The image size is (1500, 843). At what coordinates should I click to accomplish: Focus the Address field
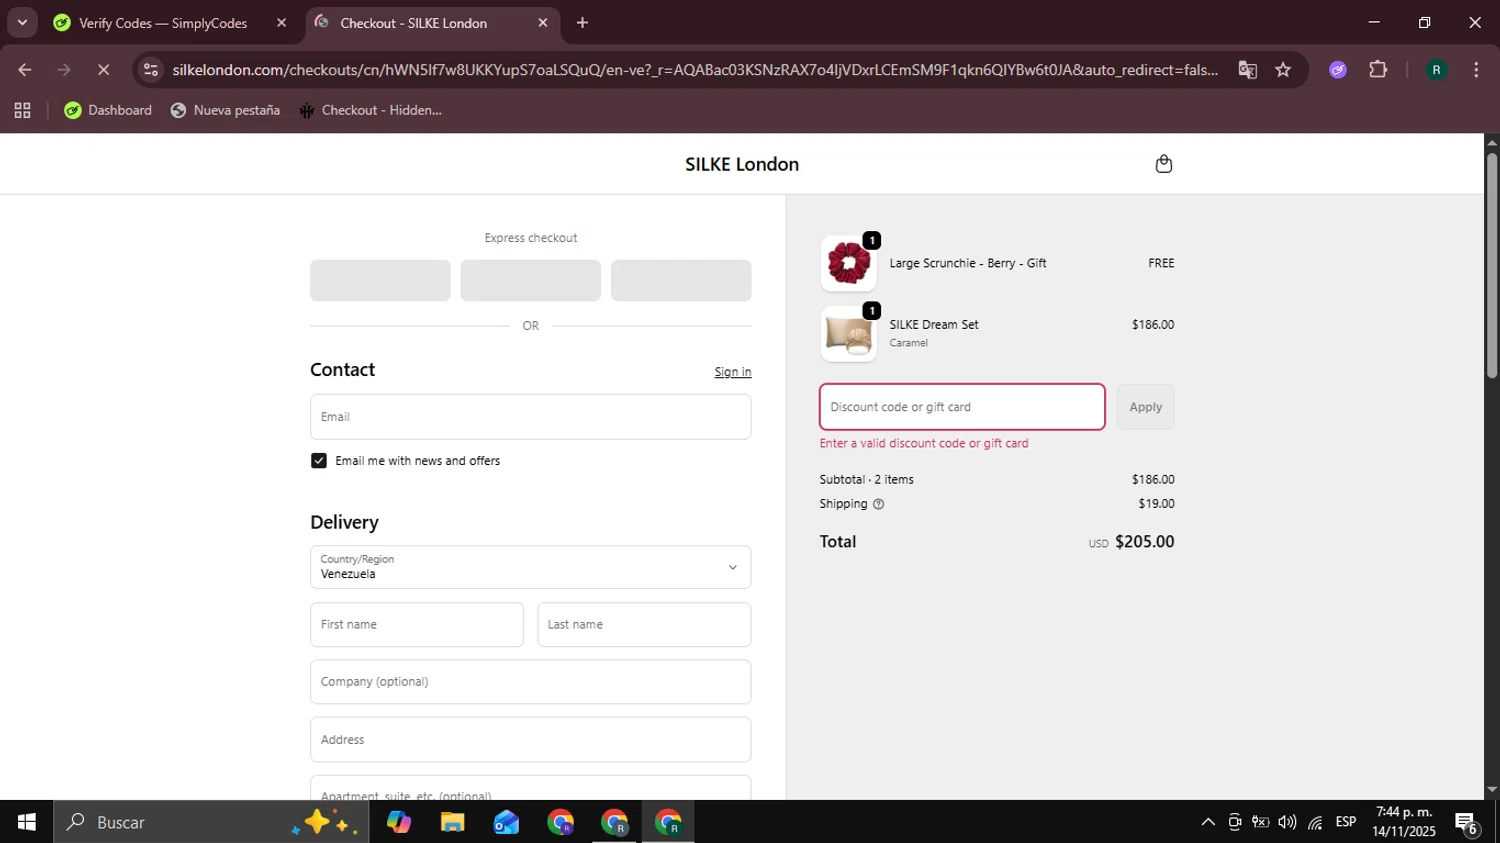tap(530, 740)
